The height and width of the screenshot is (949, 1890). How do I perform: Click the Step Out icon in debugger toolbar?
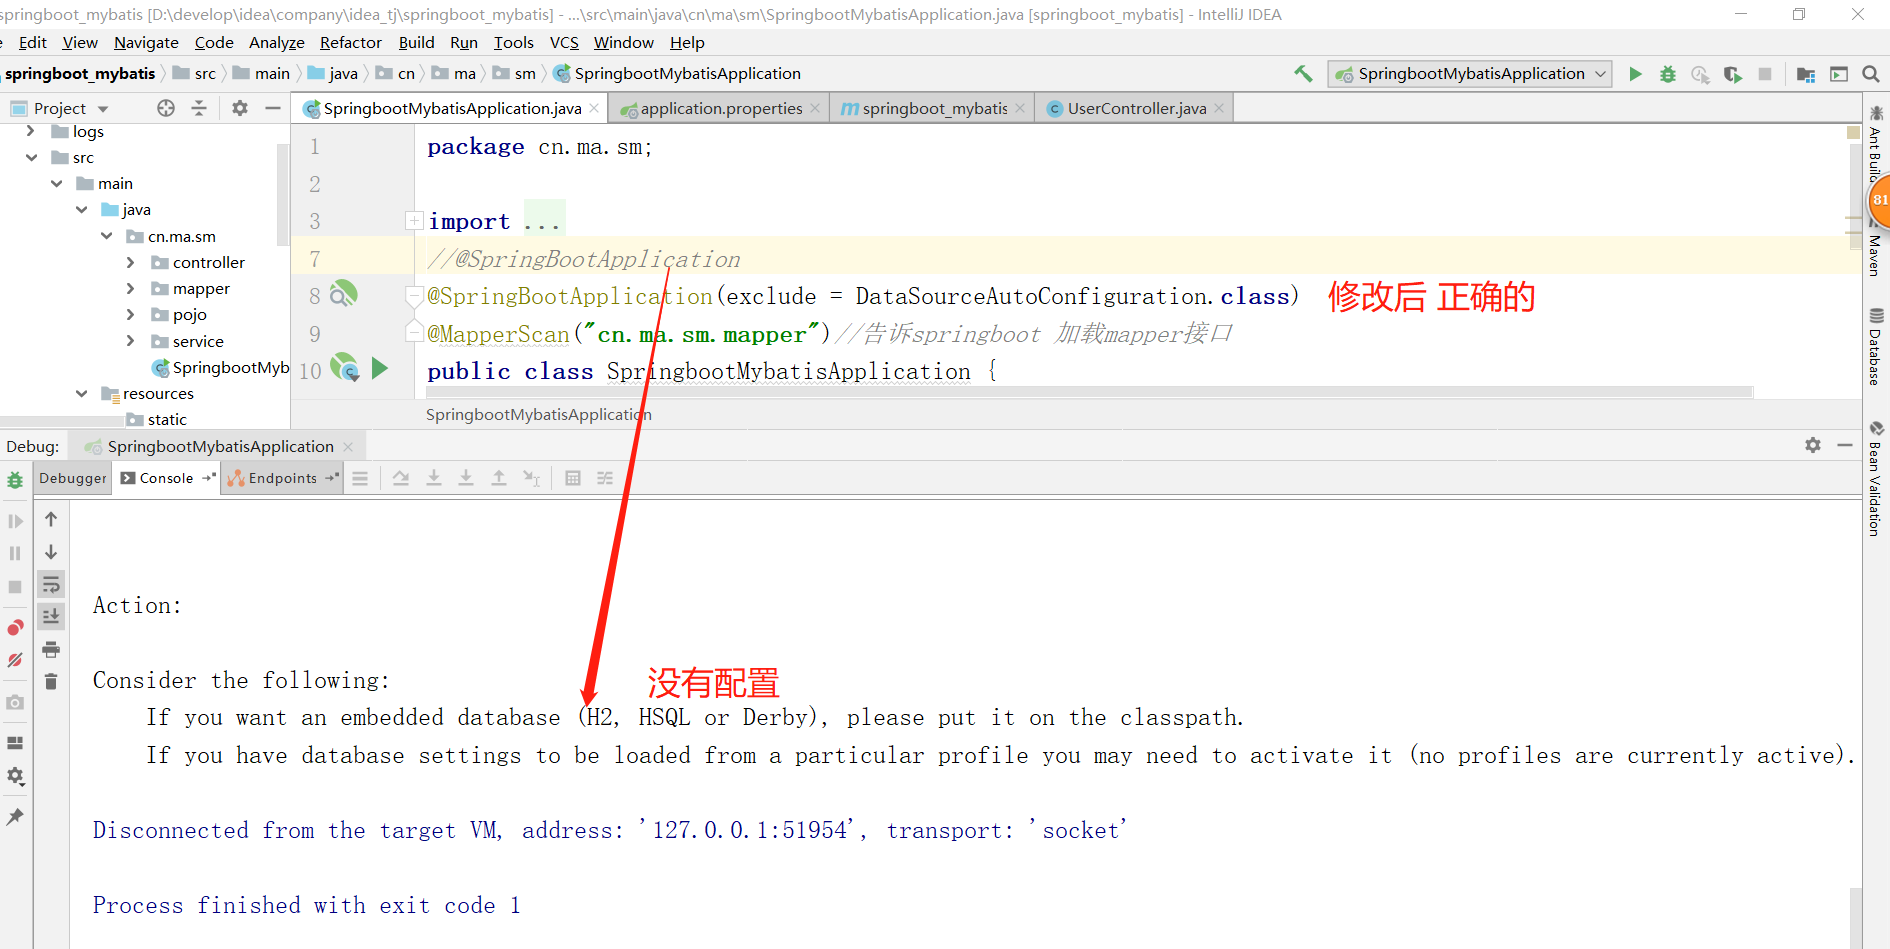point(499,478)
